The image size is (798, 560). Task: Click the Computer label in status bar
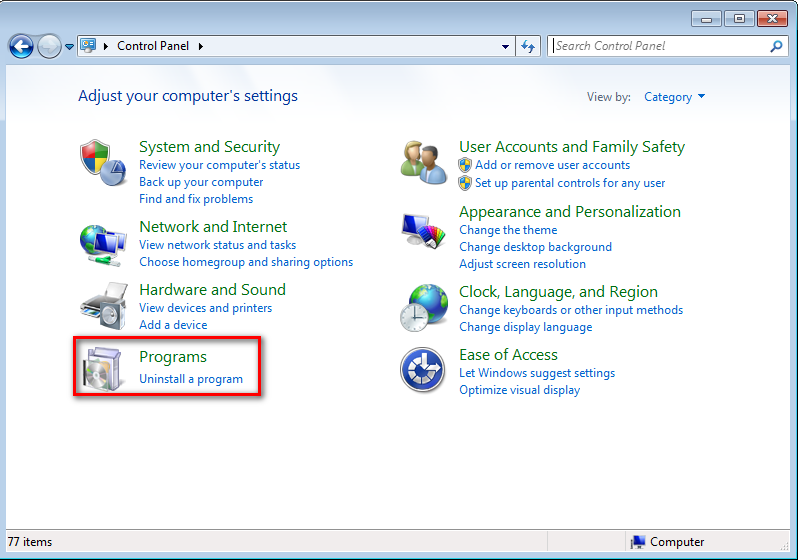(677, 542)
